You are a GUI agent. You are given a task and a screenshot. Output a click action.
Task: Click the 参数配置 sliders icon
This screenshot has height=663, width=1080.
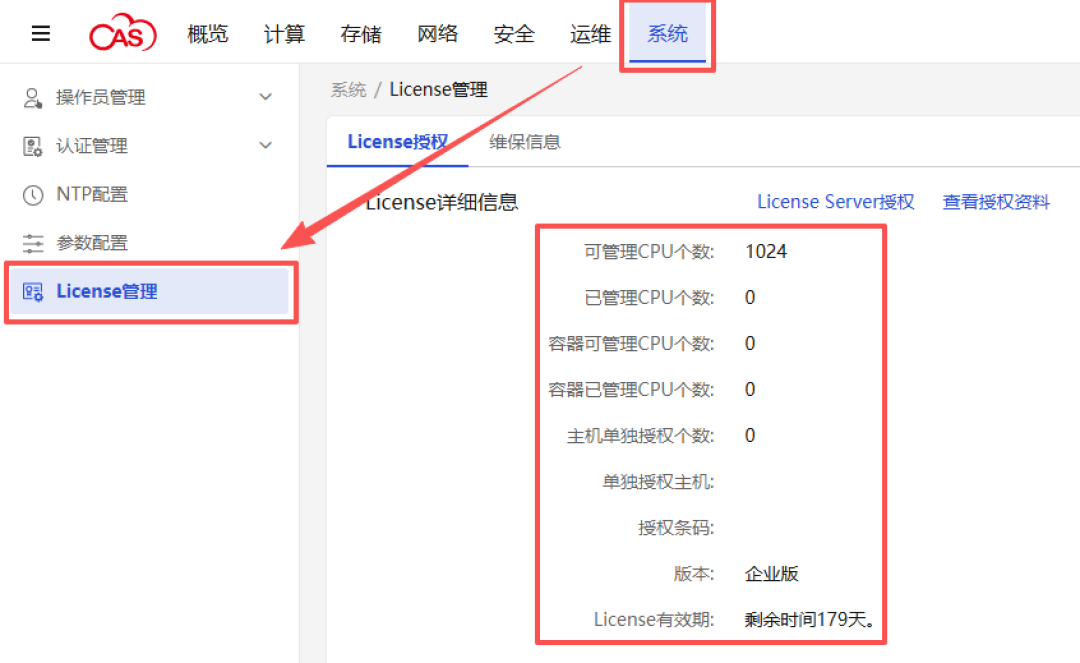click(32, 243)
